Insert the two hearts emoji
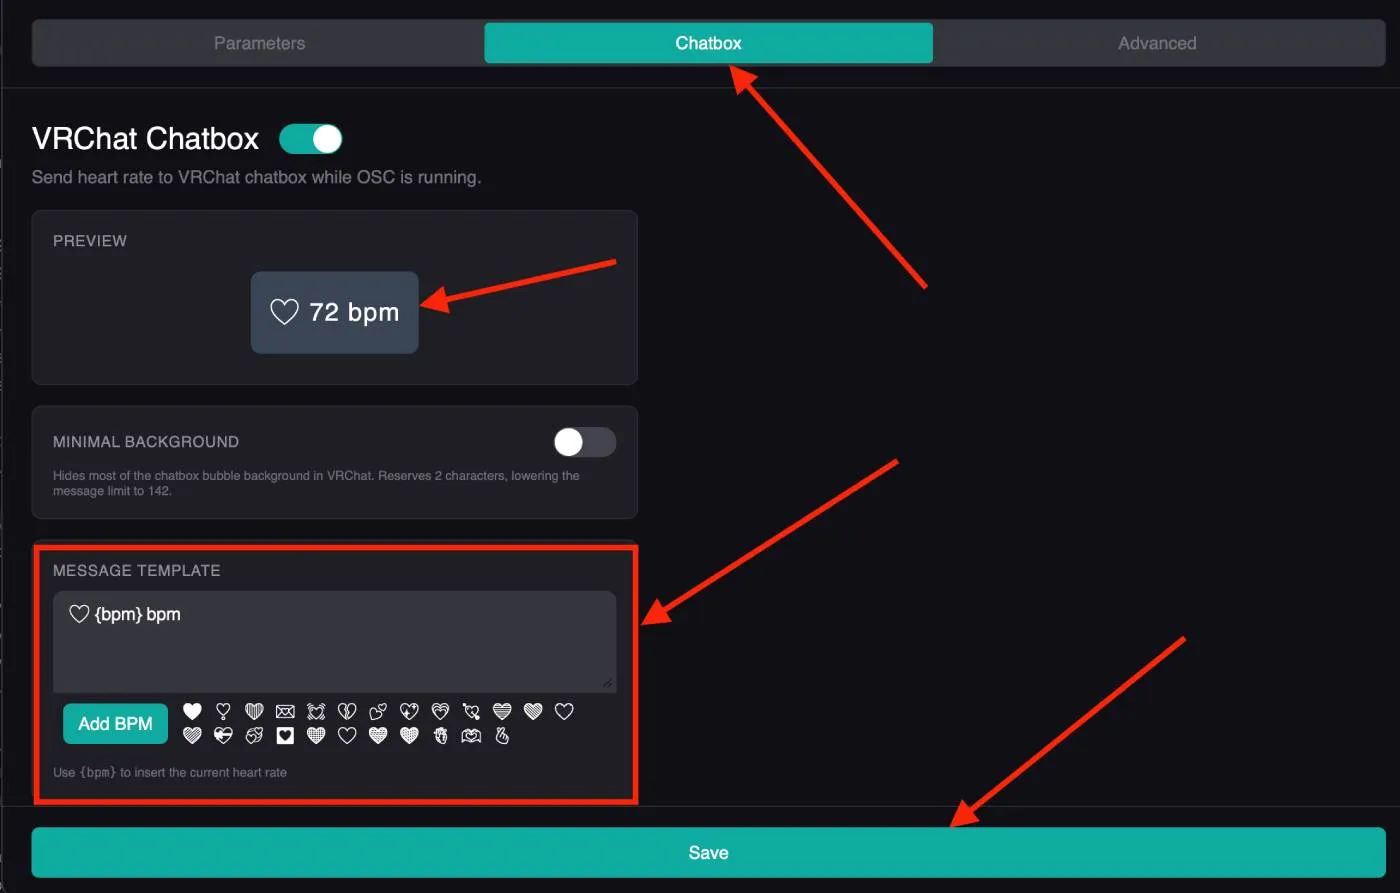 click(x=378, y=711)
